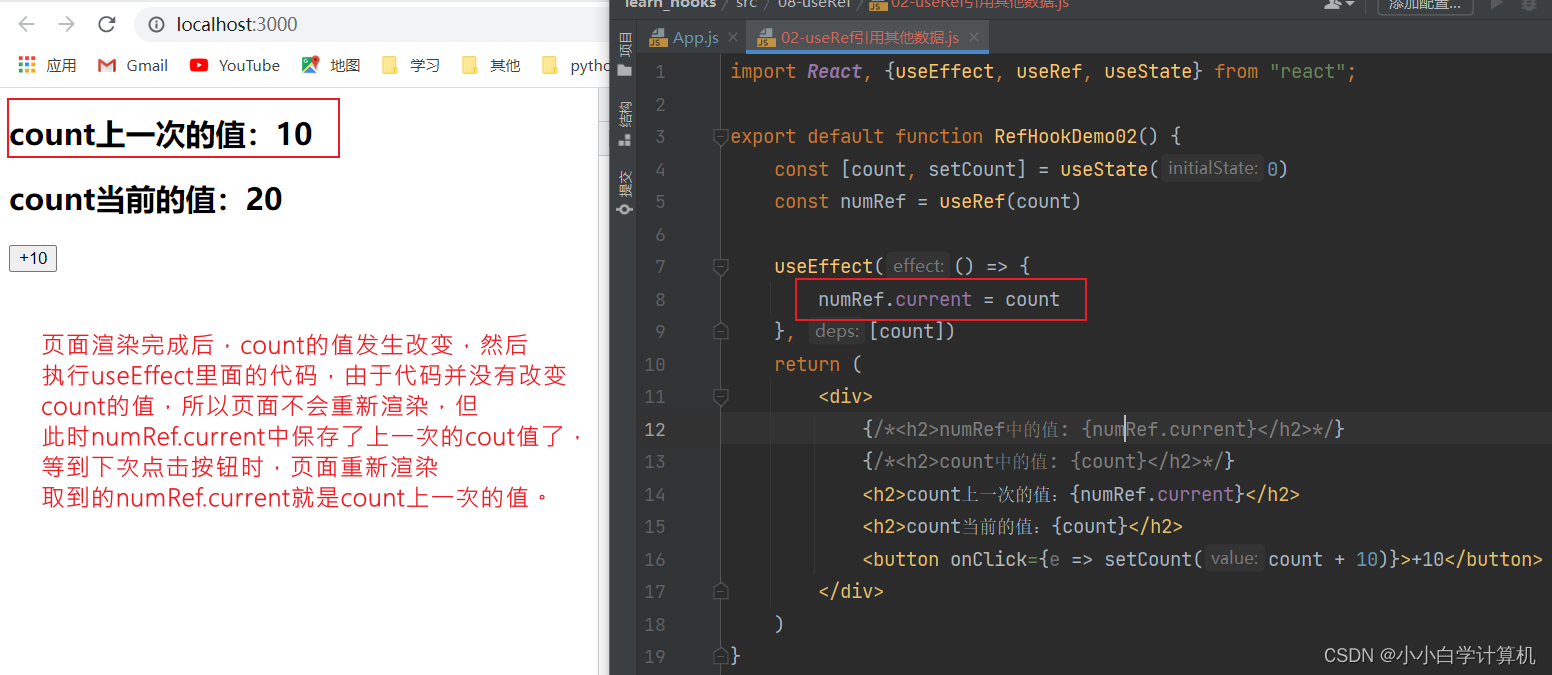Screen dimensions: 1552x675
Task: Open the 其他 bookmark folder
Action: [491, 65]
